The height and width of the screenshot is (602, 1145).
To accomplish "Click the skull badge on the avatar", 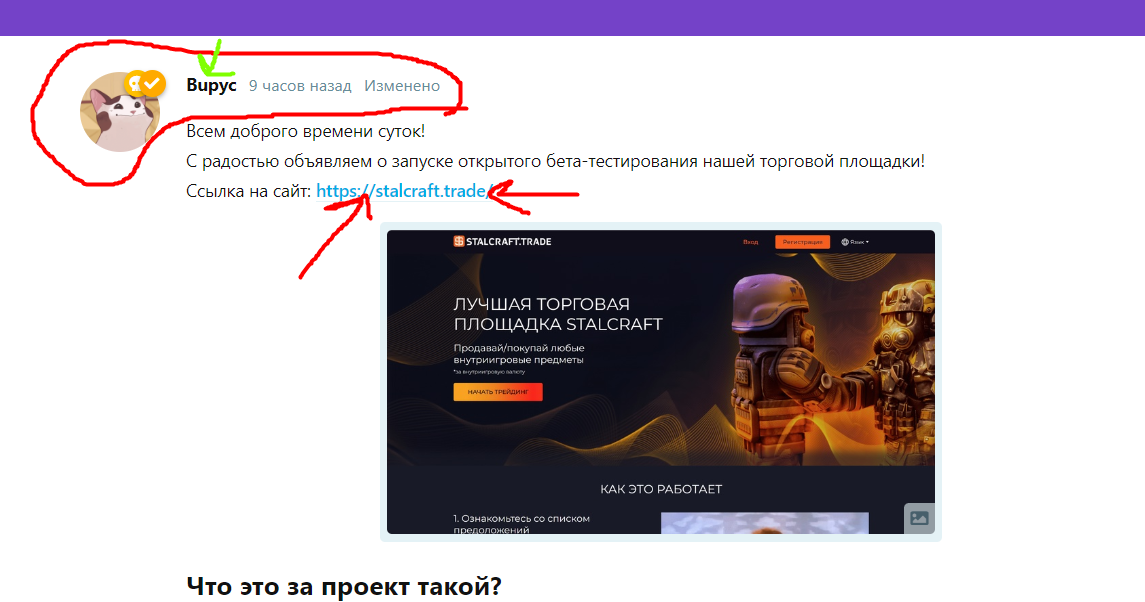I will [x=134, y=84].
